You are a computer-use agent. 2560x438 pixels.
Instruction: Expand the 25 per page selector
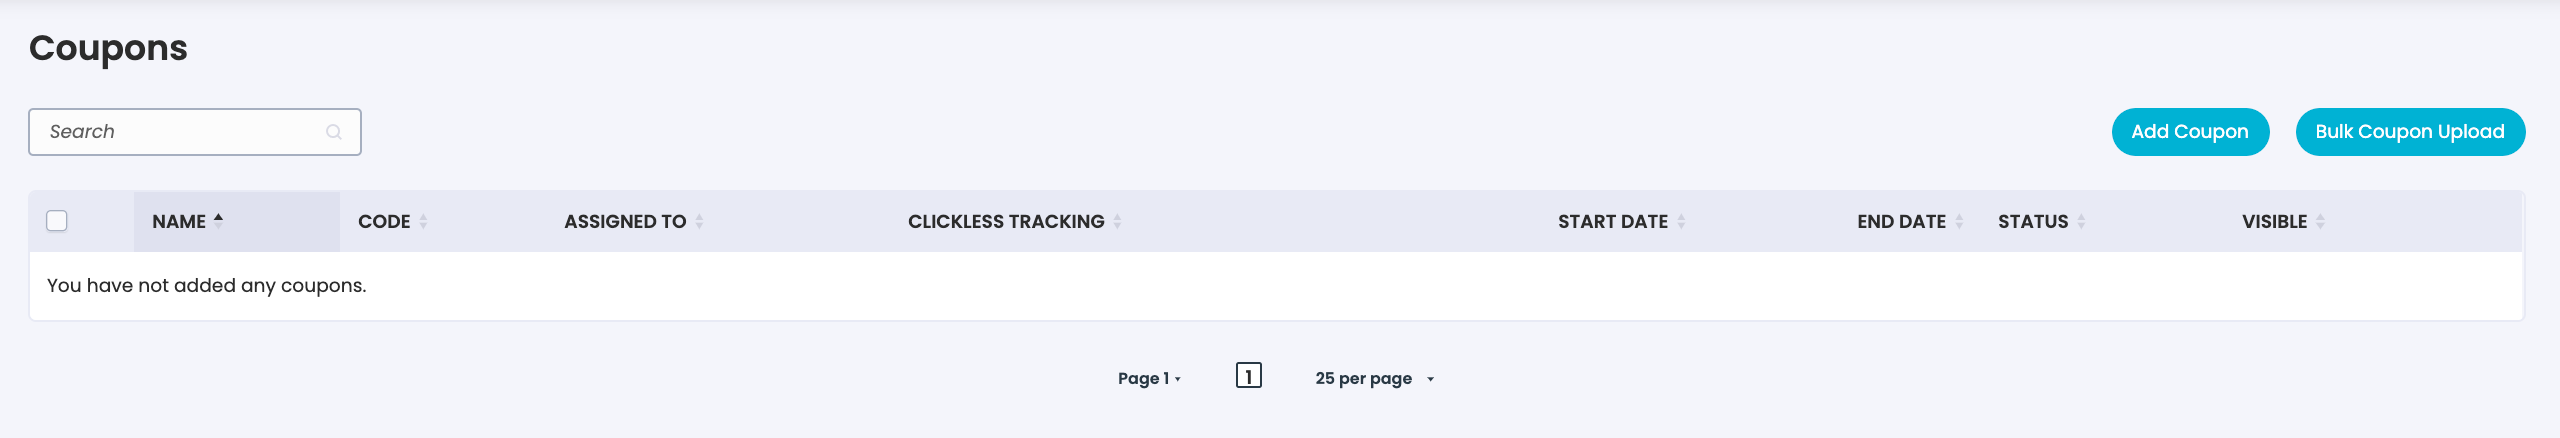[1375, 378]
